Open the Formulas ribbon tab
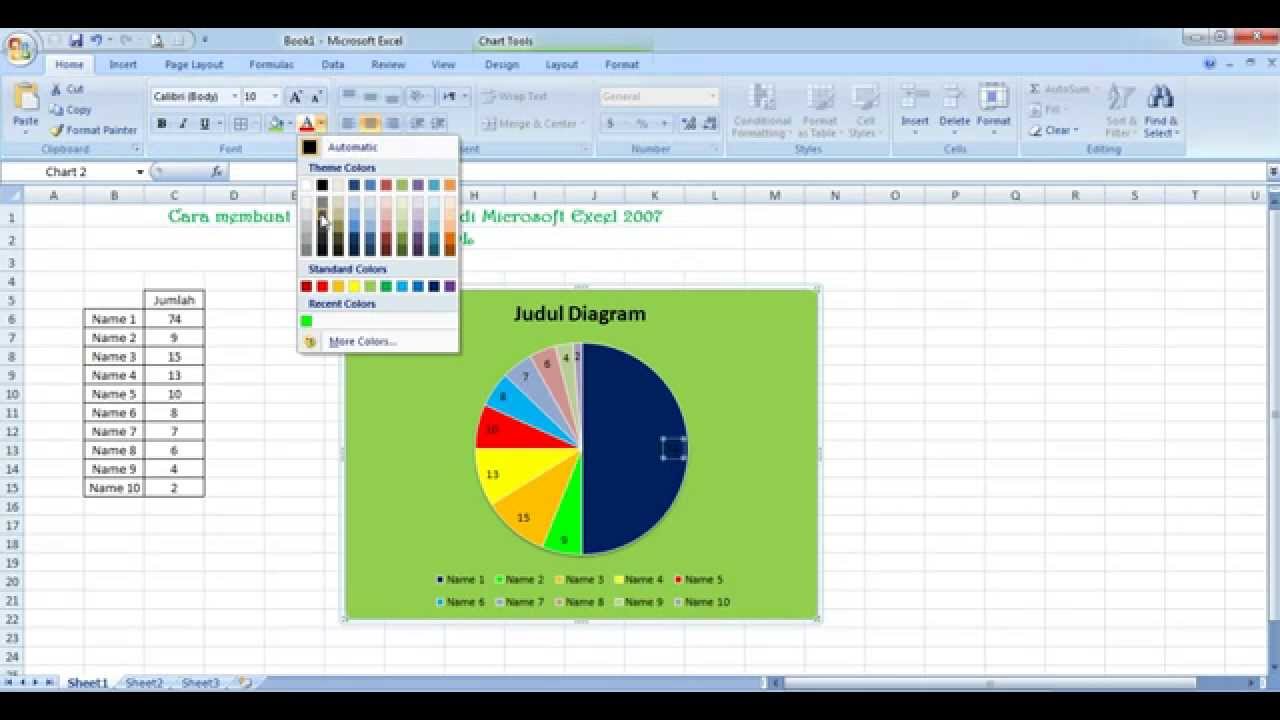This screenshot has width=1280, height=720. [x=271, y=64]
